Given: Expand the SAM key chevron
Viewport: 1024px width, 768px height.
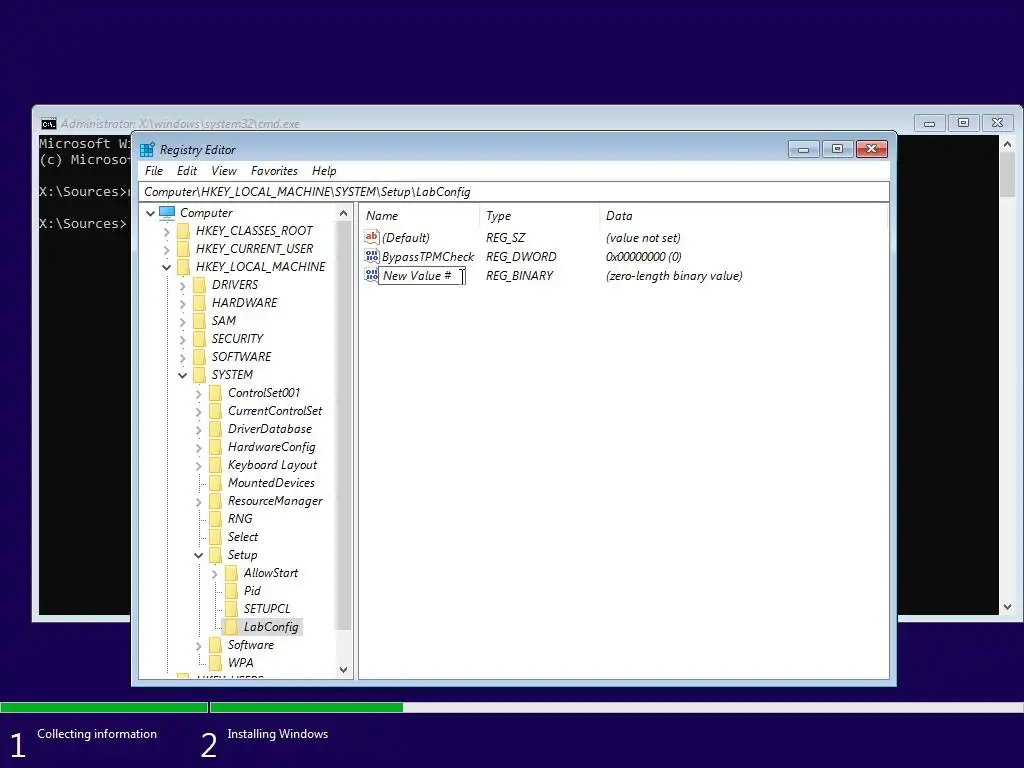Looking at the screenshot, I should coord(183,322).
